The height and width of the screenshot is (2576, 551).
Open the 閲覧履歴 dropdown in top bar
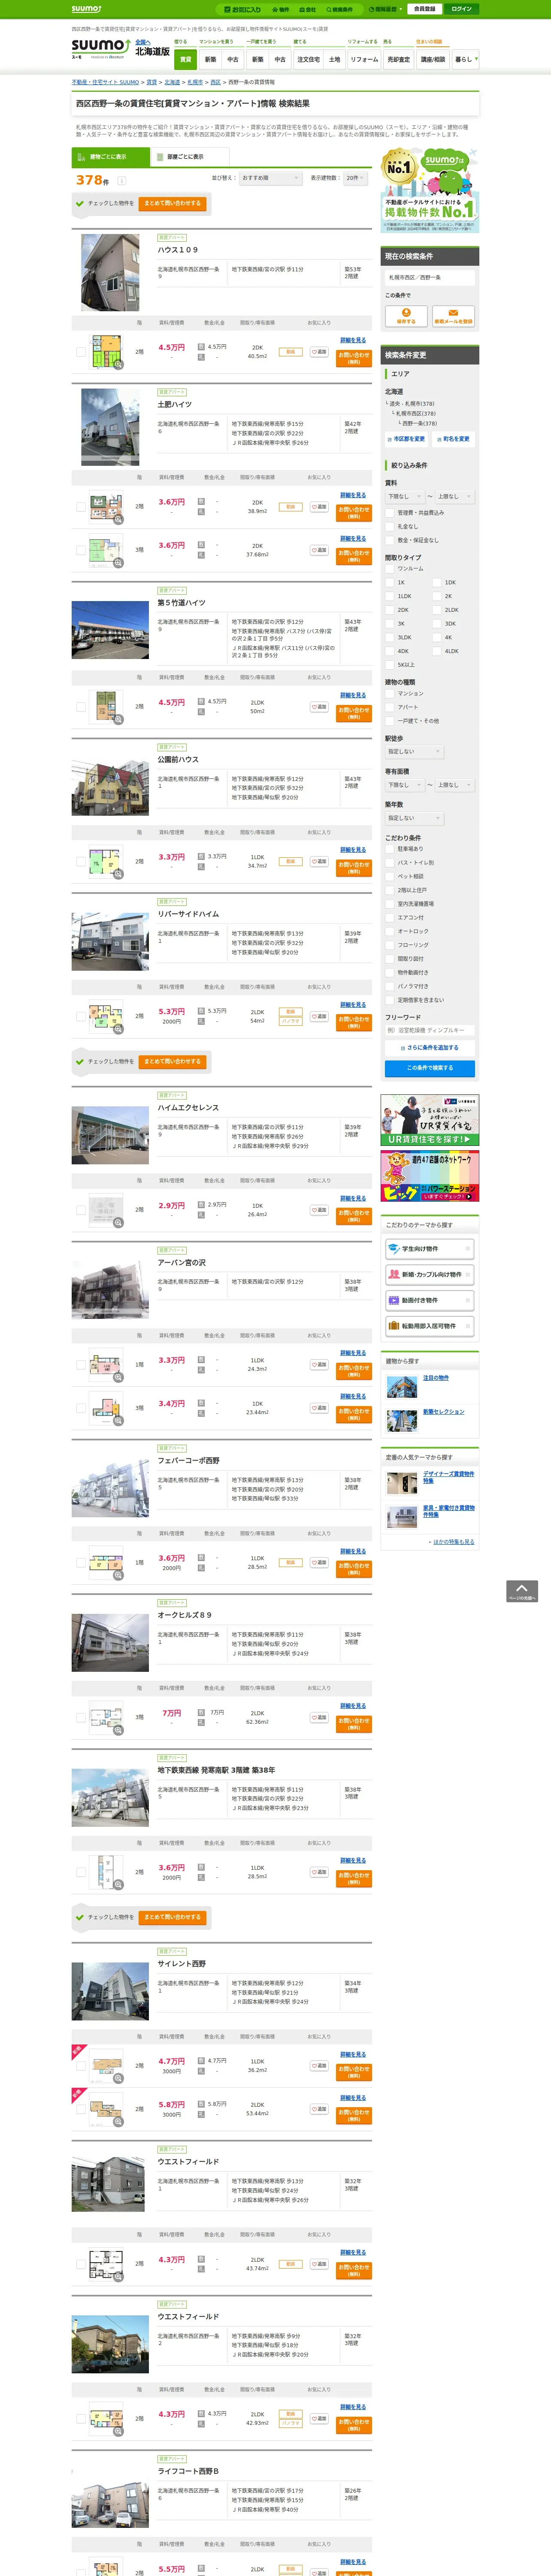[x=386, y=9]
